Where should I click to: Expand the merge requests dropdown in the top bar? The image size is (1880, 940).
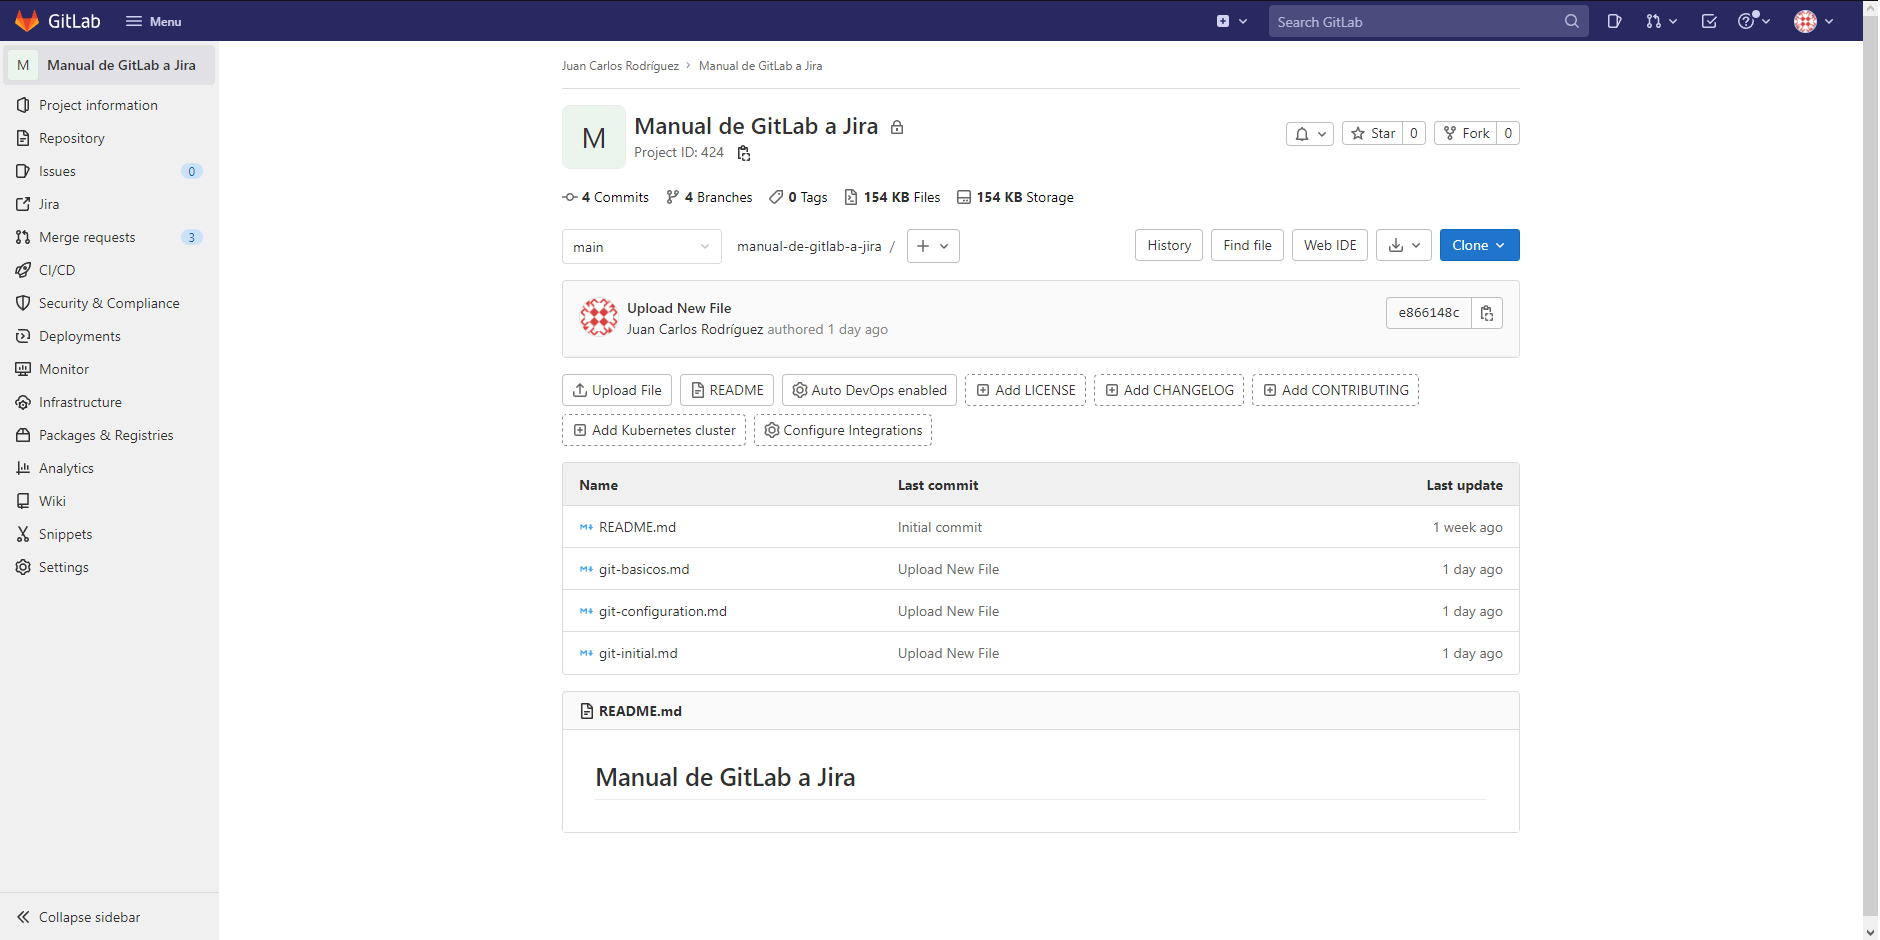coord(1661,21)
